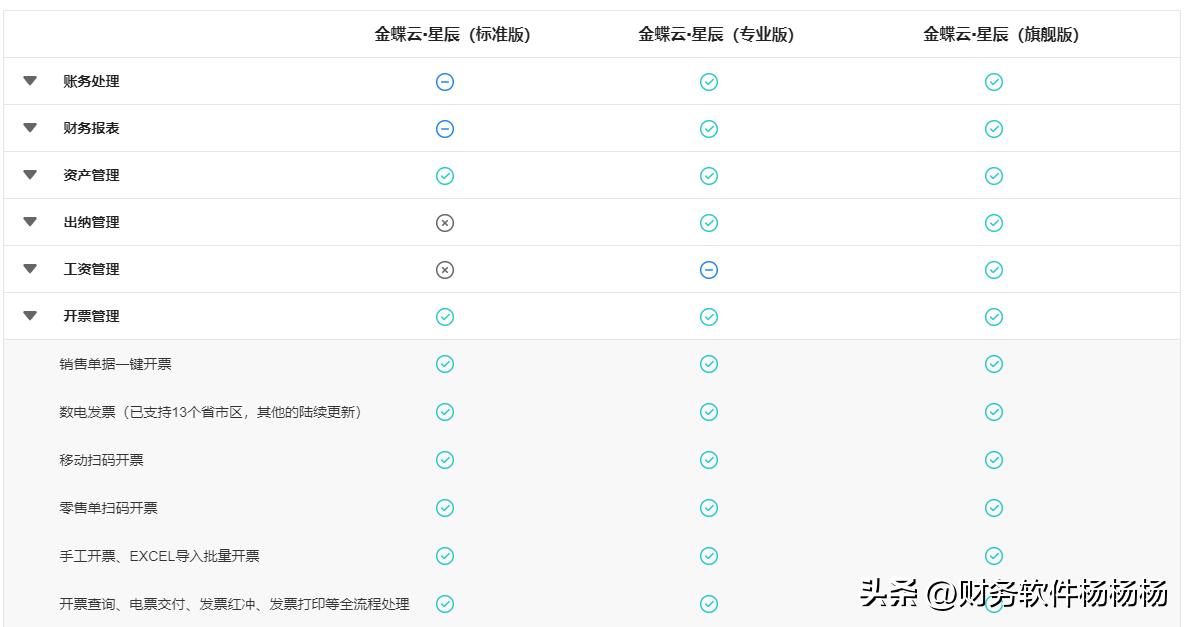Click the dash icon for 财务报表 standard edition
The width and height of the screenshot is (1187, 627).
click(444, 128)
